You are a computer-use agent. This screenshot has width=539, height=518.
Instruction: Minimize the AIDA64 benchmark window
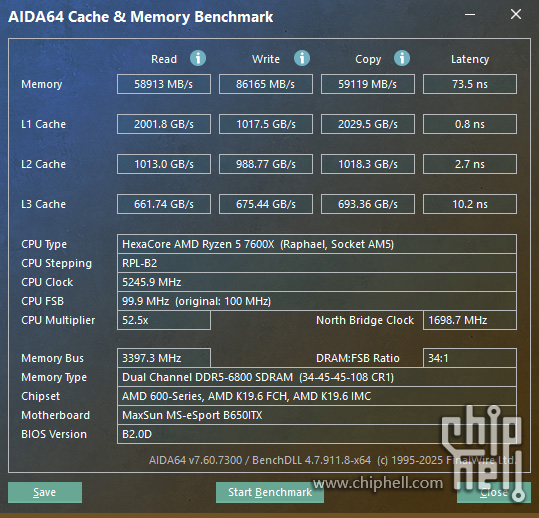click(x=470, y=14)
